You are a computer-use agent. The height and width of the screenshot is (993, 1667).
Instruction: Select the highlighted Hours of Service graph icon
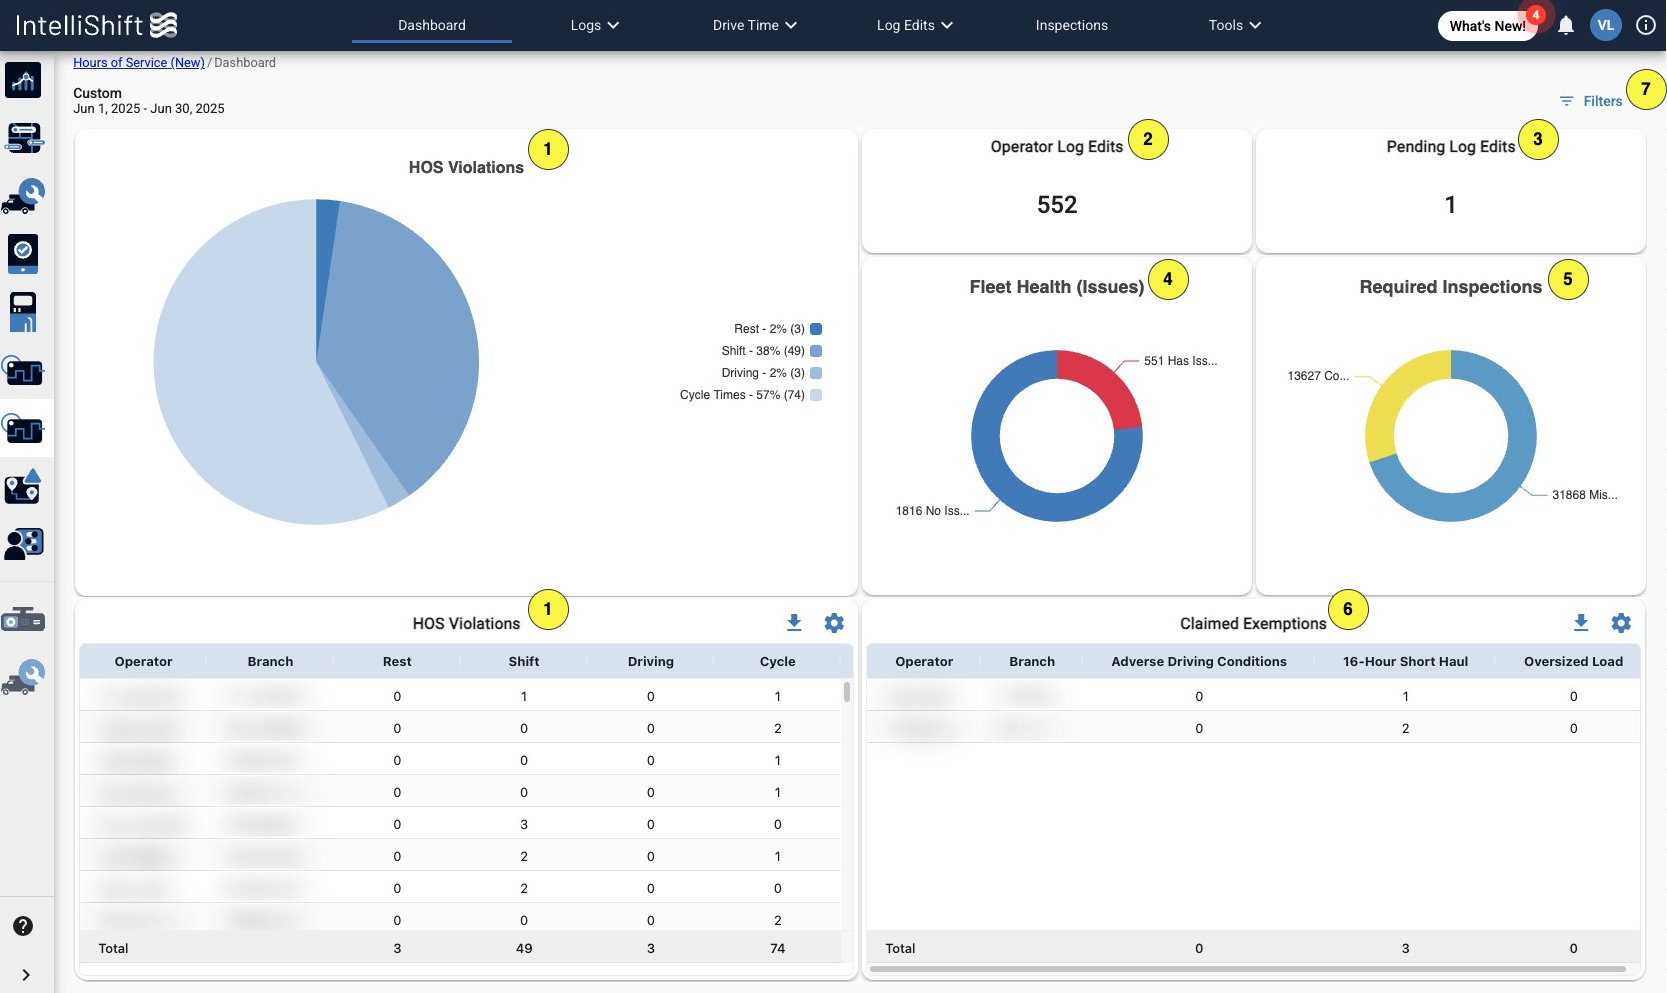click(23, 428)
